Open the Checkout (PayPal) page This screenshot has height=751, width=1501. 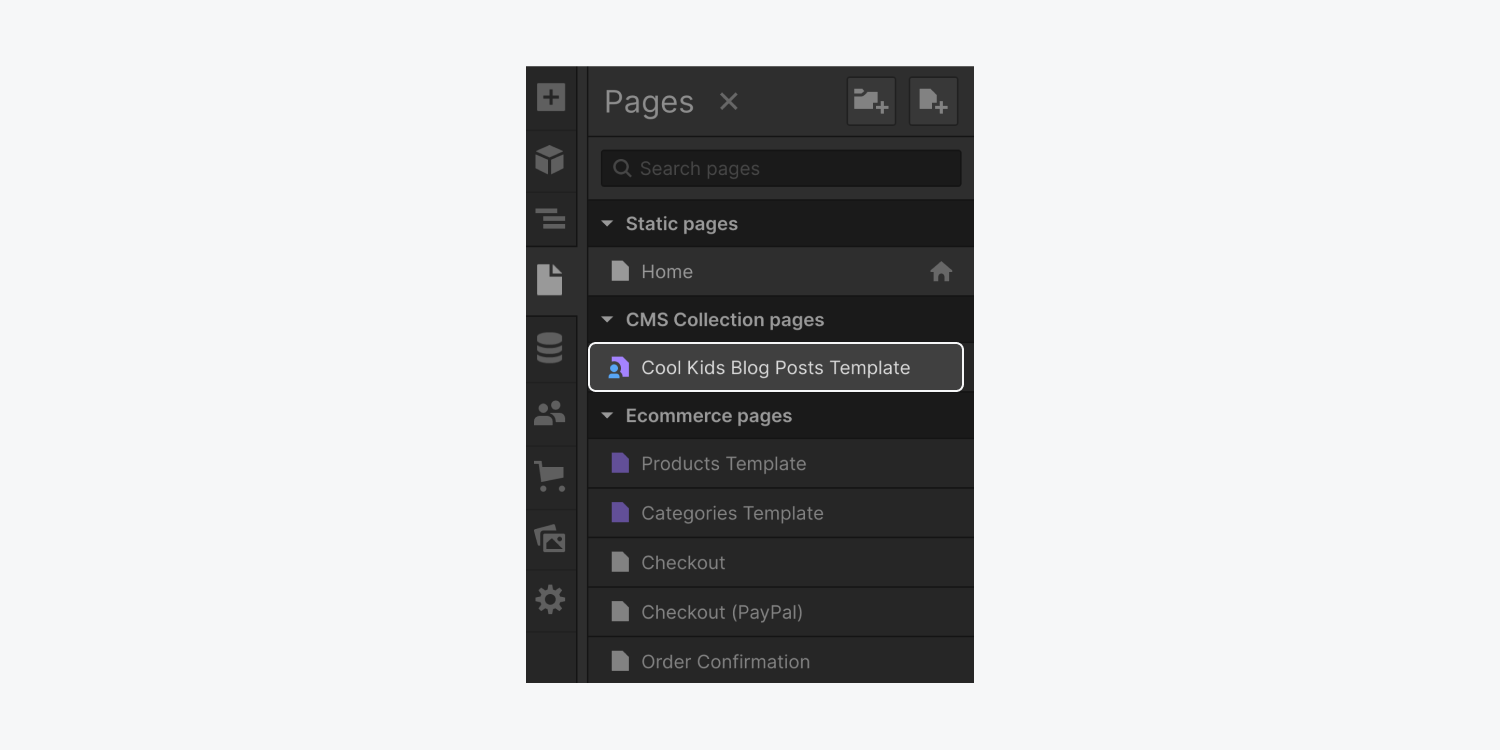721,612
